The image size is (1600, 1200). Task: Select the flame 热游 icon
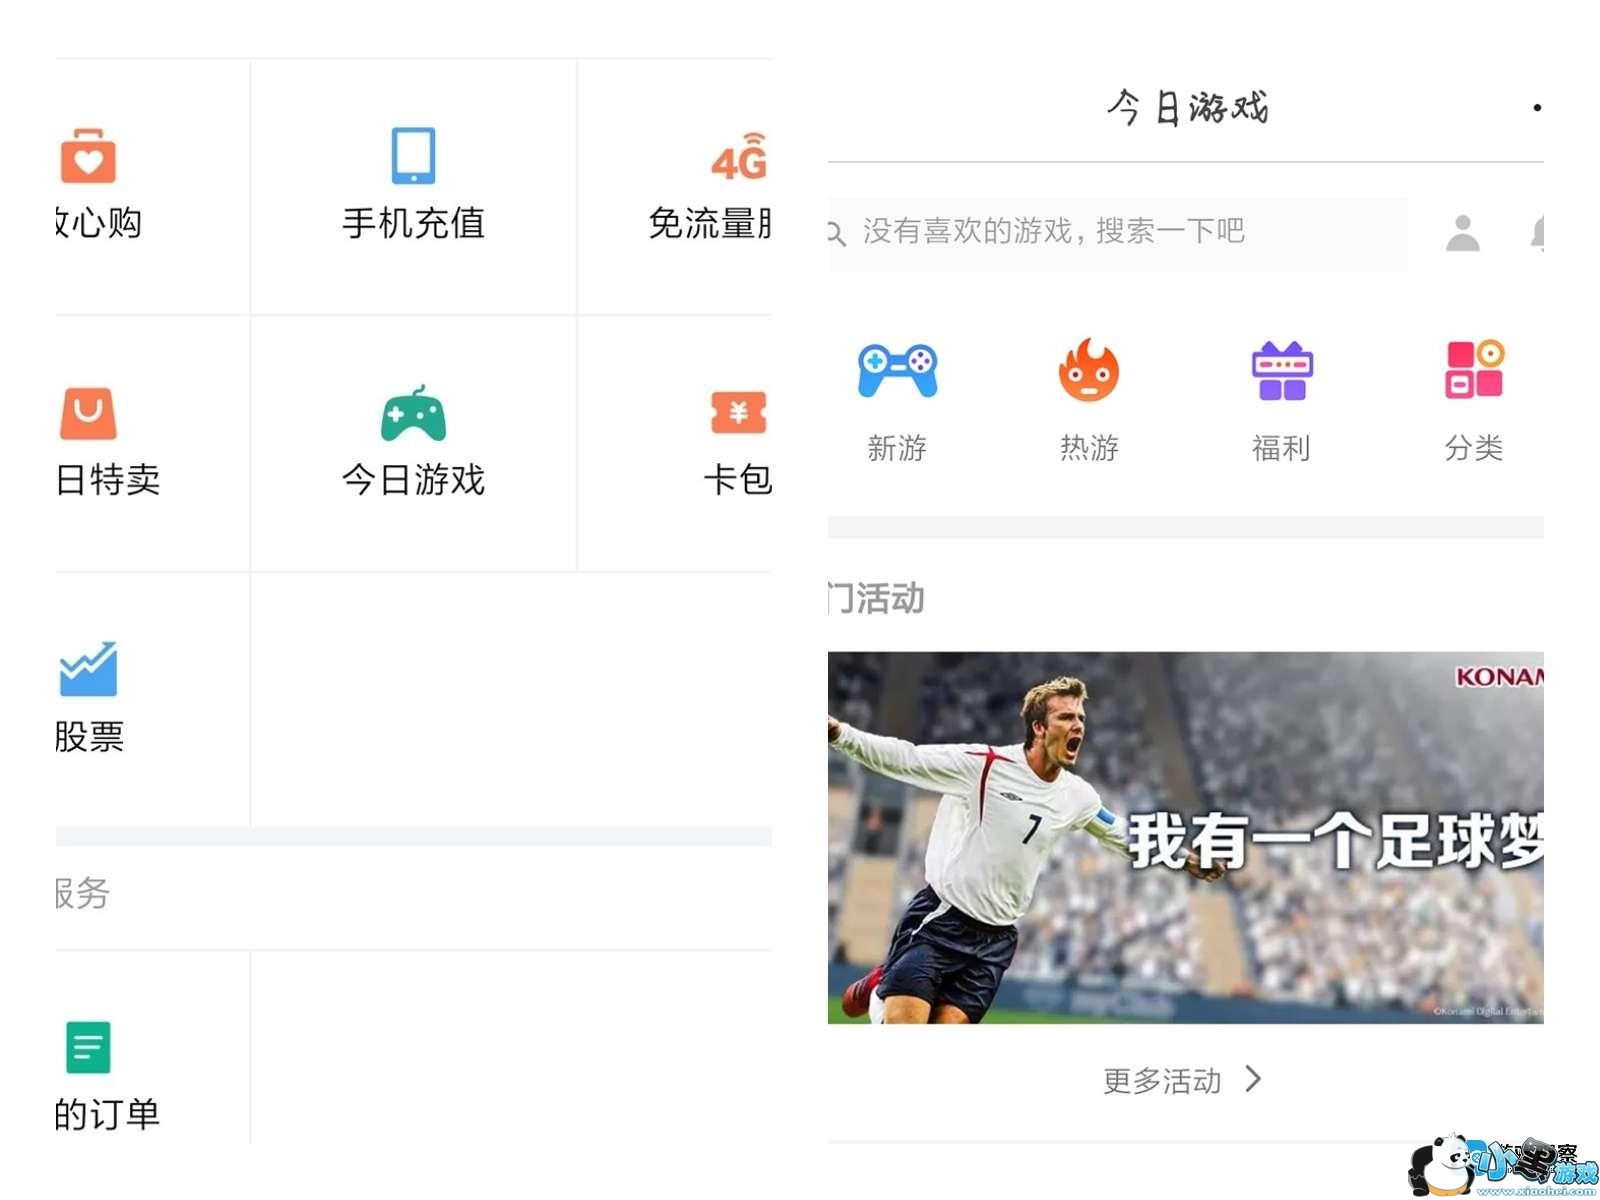pyautogui.click(x=1089, y=369)
